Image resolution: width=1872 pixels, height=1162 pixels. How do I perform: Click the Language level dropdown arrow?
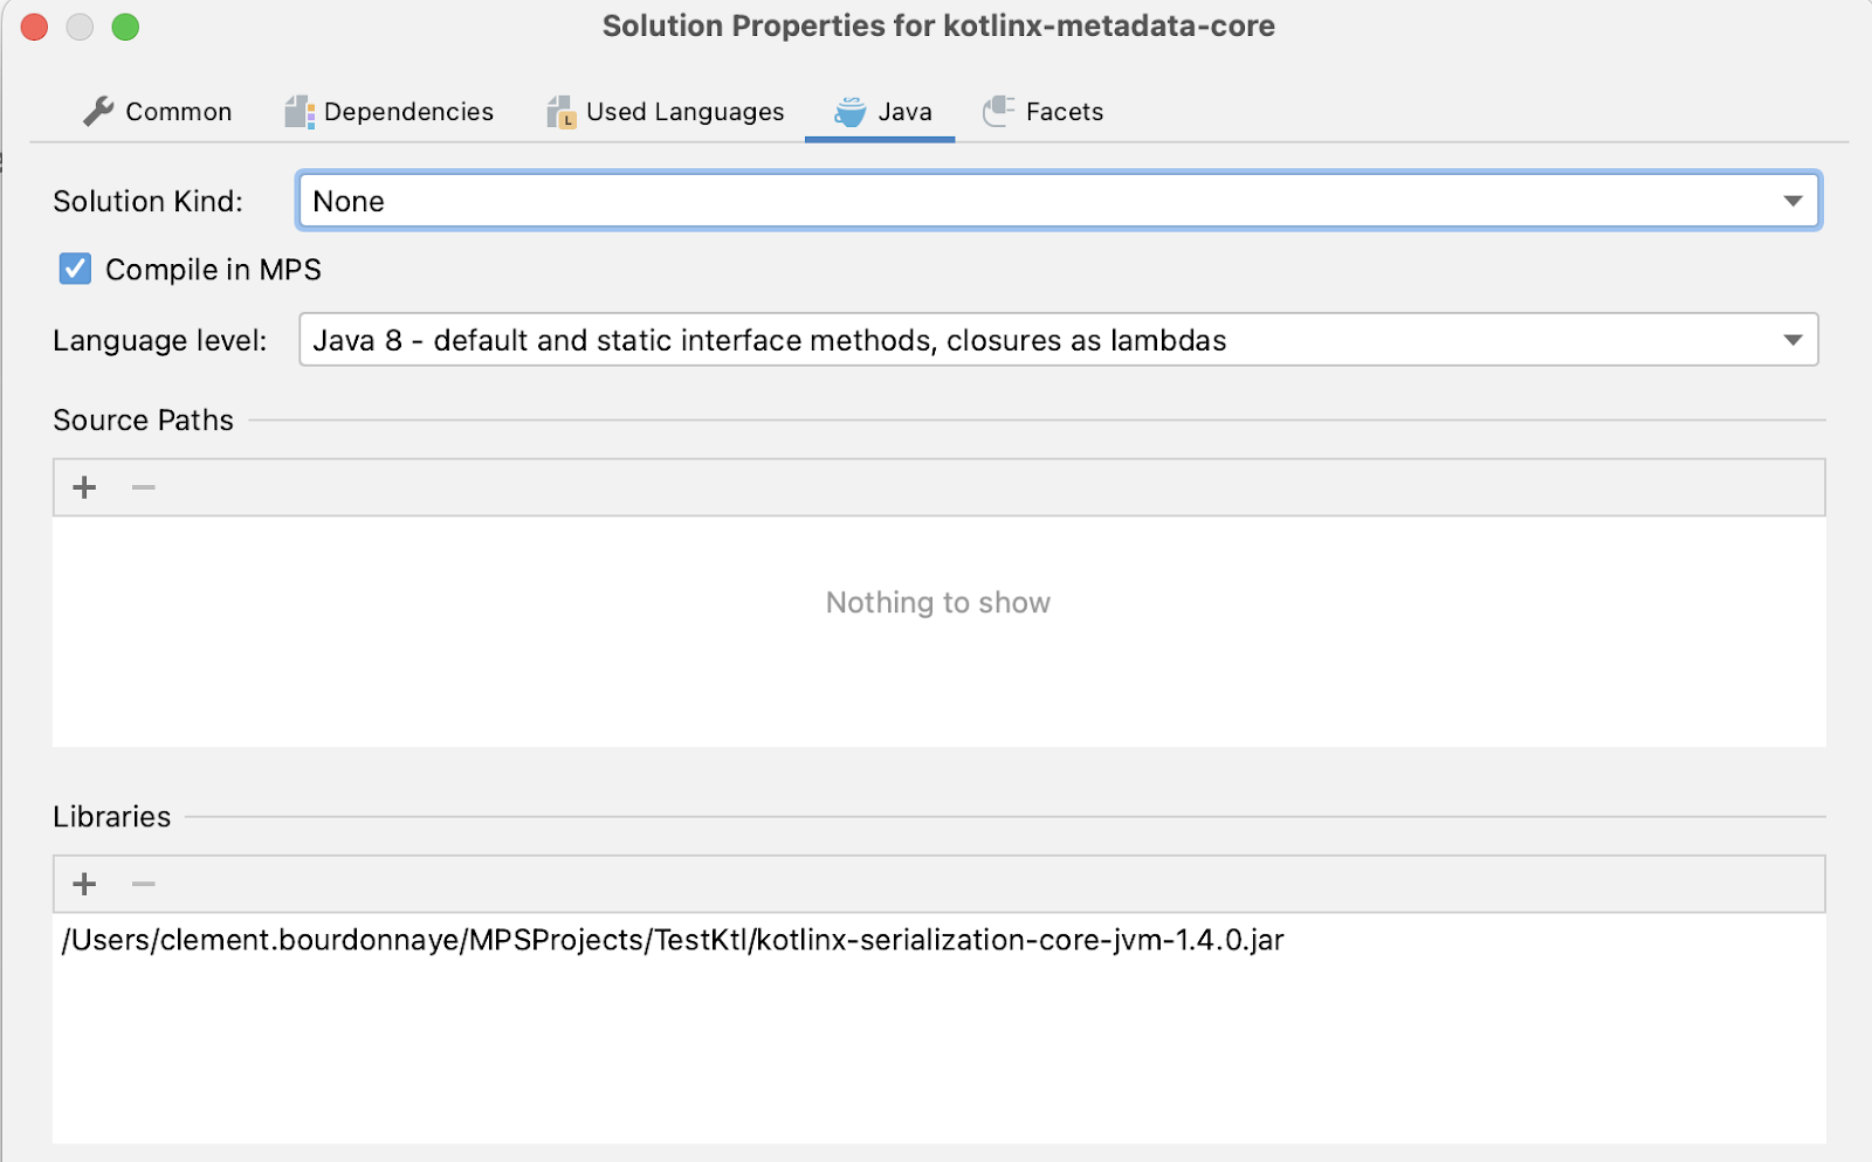click(1795, 340)
